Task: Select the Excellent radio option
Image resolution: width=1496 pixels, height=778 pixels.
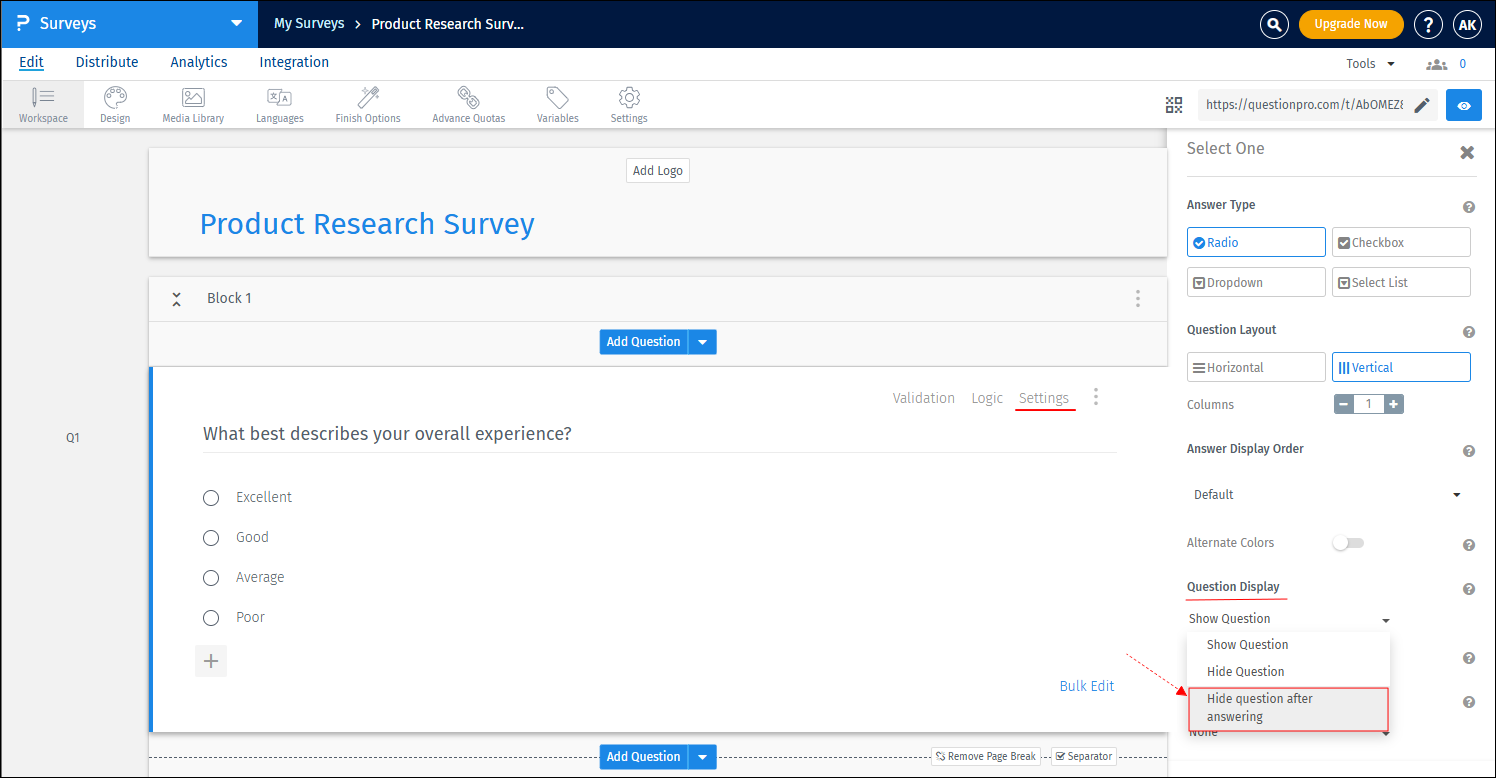Action: pyautogui.click(x=211, y=497)
